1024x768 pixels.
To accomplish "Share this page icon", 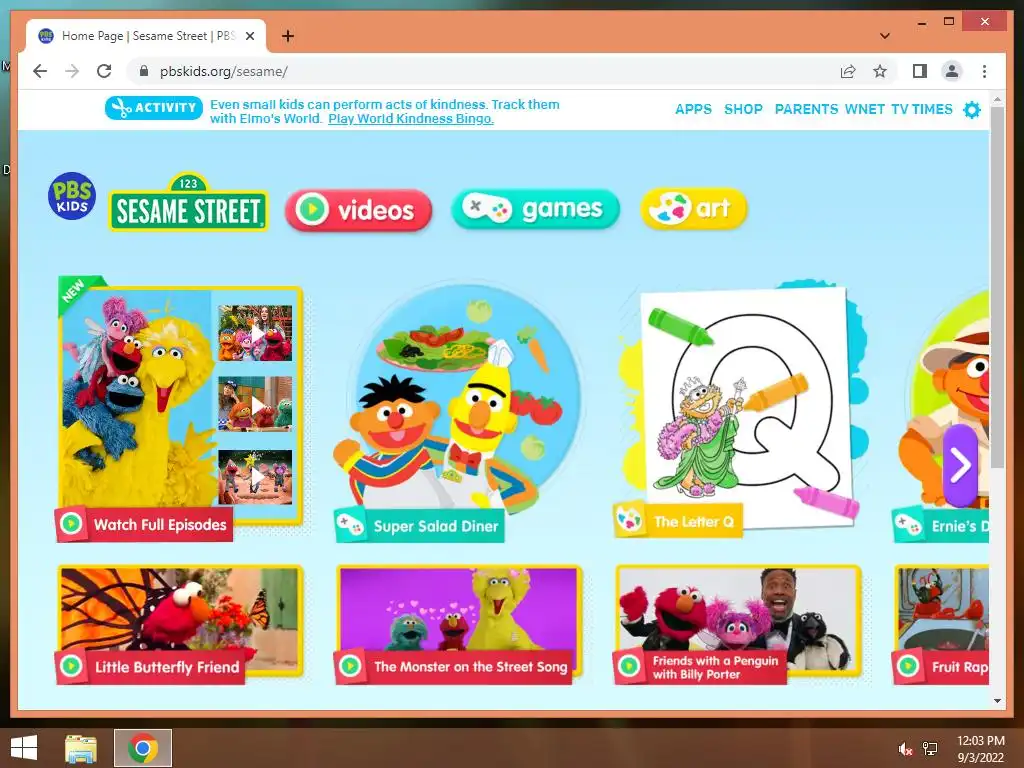I will [x=848, y=71].
